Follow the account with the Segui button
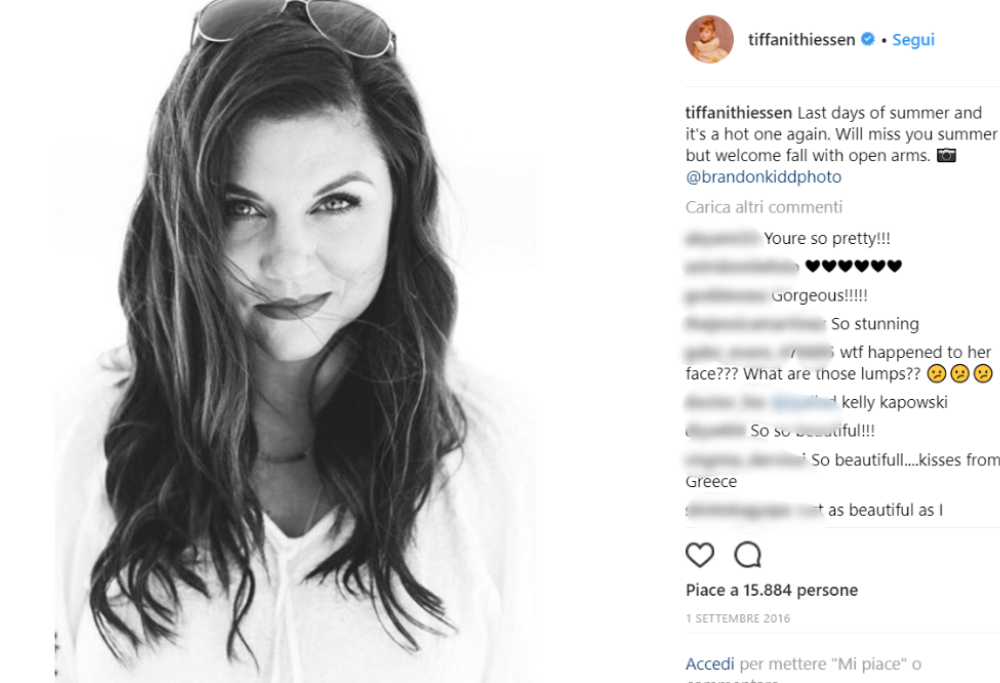1000x683 pixels. 912,39
